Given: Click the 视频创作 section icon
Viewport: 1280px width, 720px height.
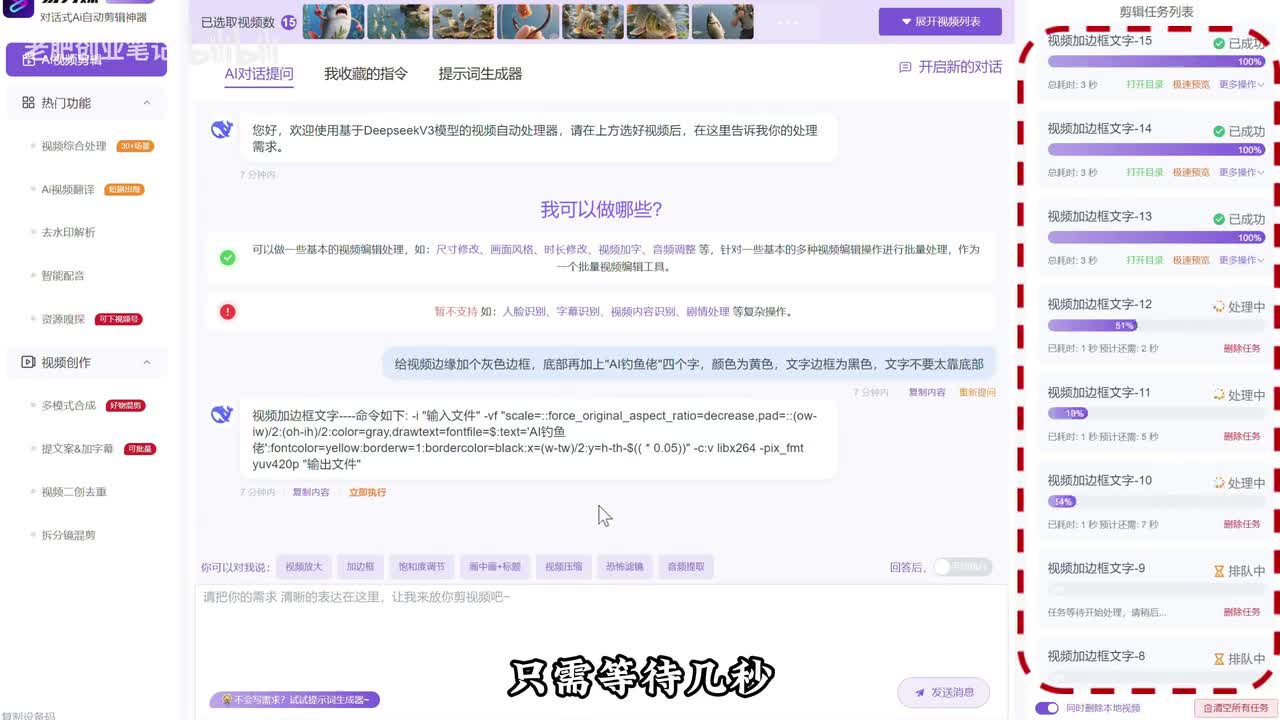Looking at the screenshot, I should [x=28, y=362].
